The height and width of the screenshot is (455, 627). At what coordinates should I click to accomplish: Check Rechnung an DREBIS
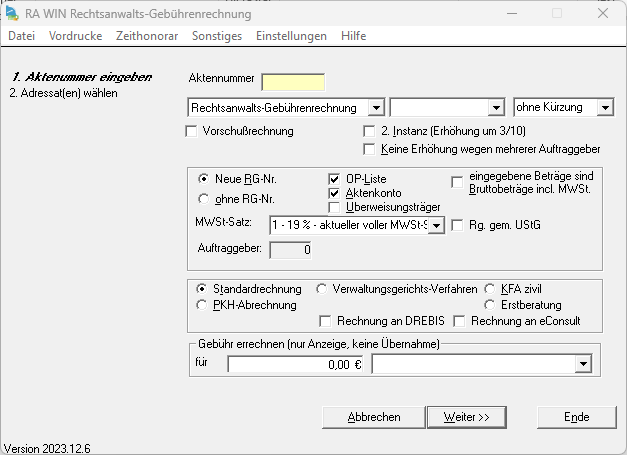pyautogui.click(x=325, y=321)
